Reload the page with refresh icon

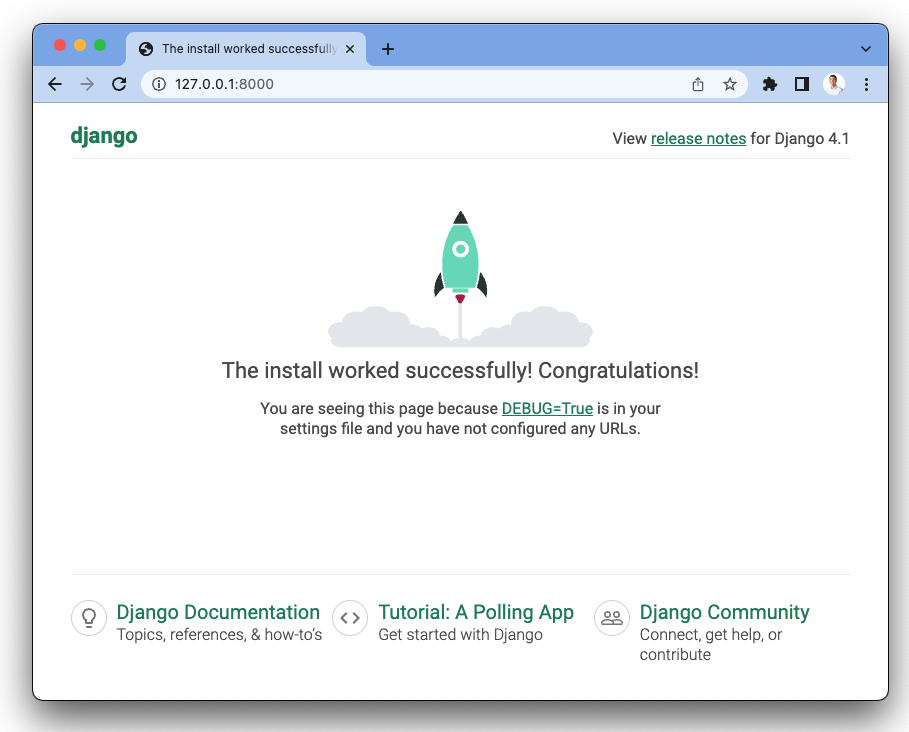tap(119, 85)
